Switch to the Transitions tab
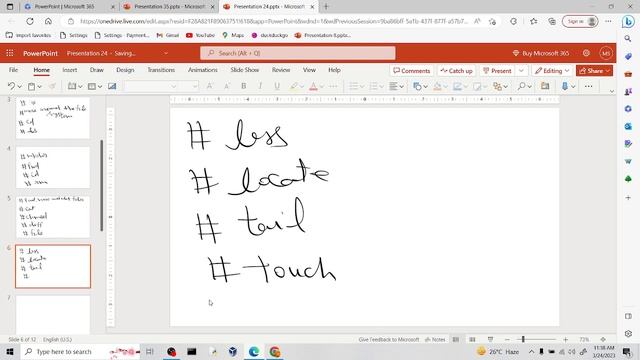Screen dimensions: 640x360 161,70
